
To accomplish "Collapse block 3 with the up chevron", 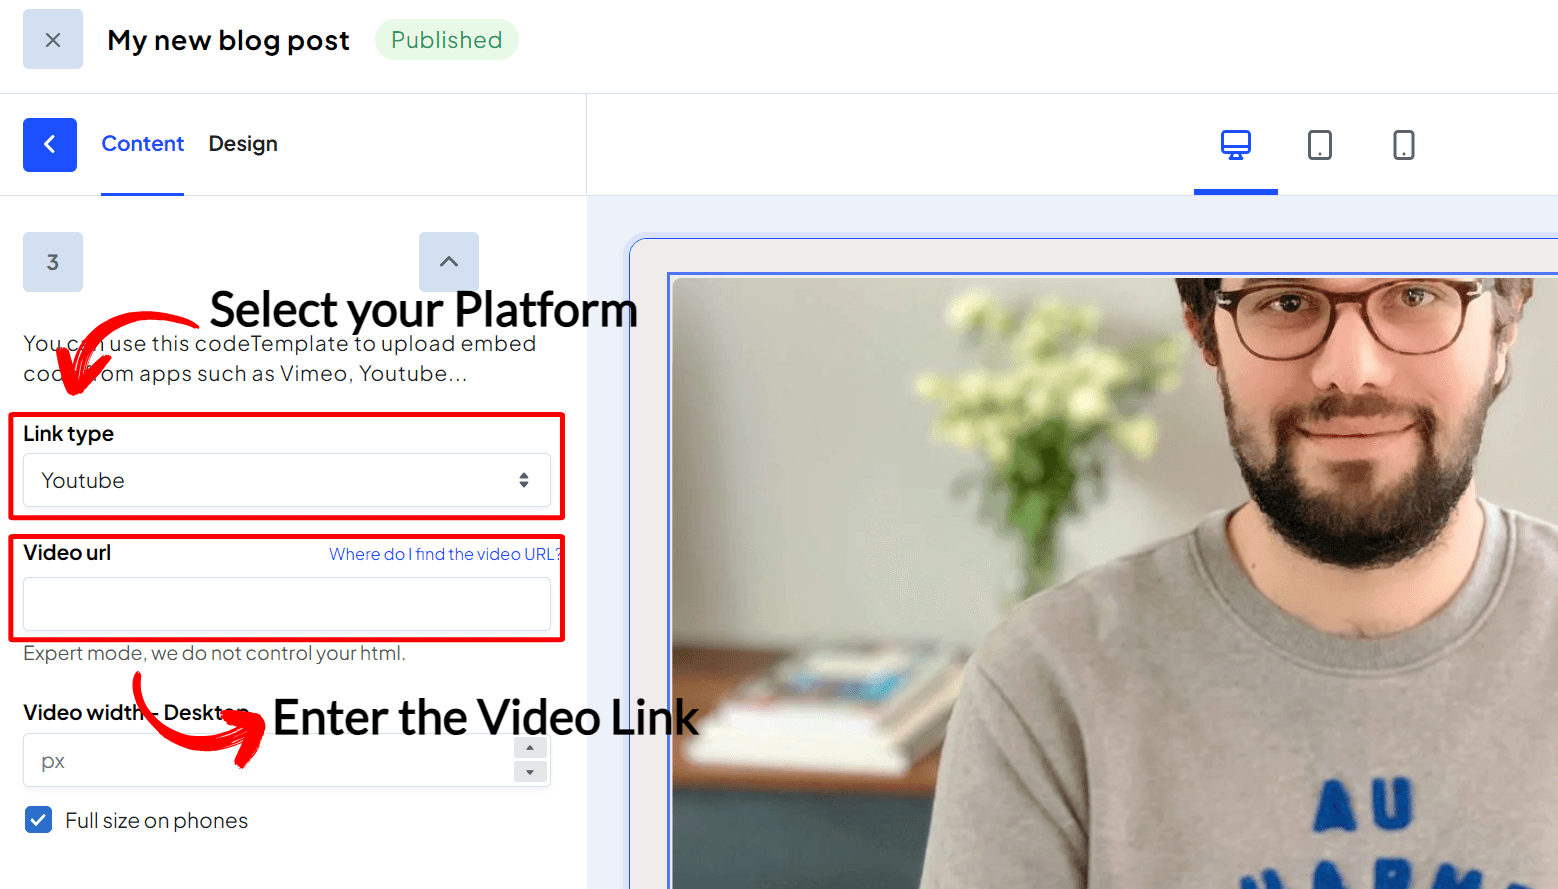I will 448,261.
